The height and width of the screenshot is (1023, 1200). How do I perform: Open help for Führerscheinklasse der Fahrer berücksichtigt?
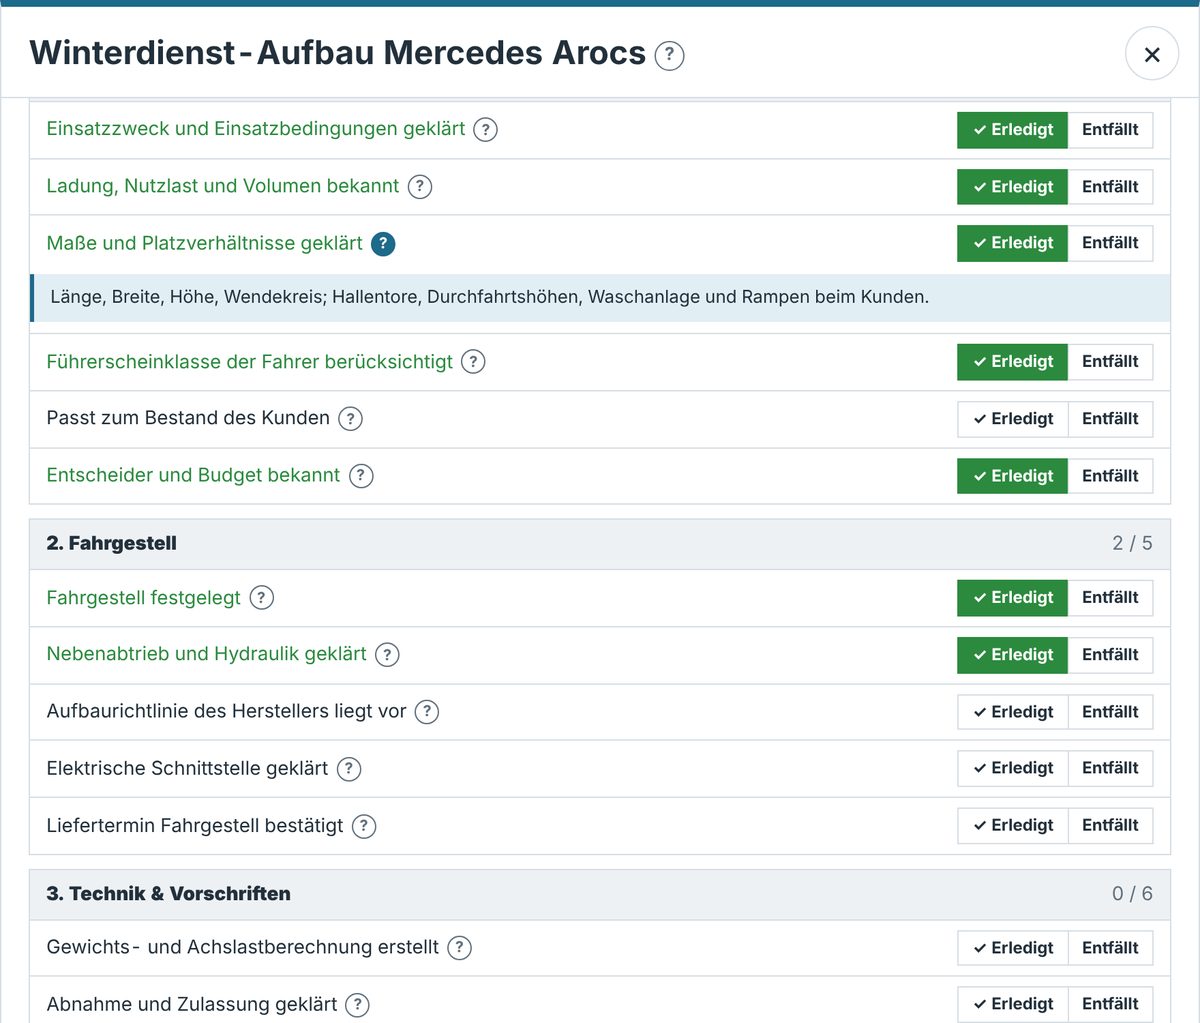point(473,362)
